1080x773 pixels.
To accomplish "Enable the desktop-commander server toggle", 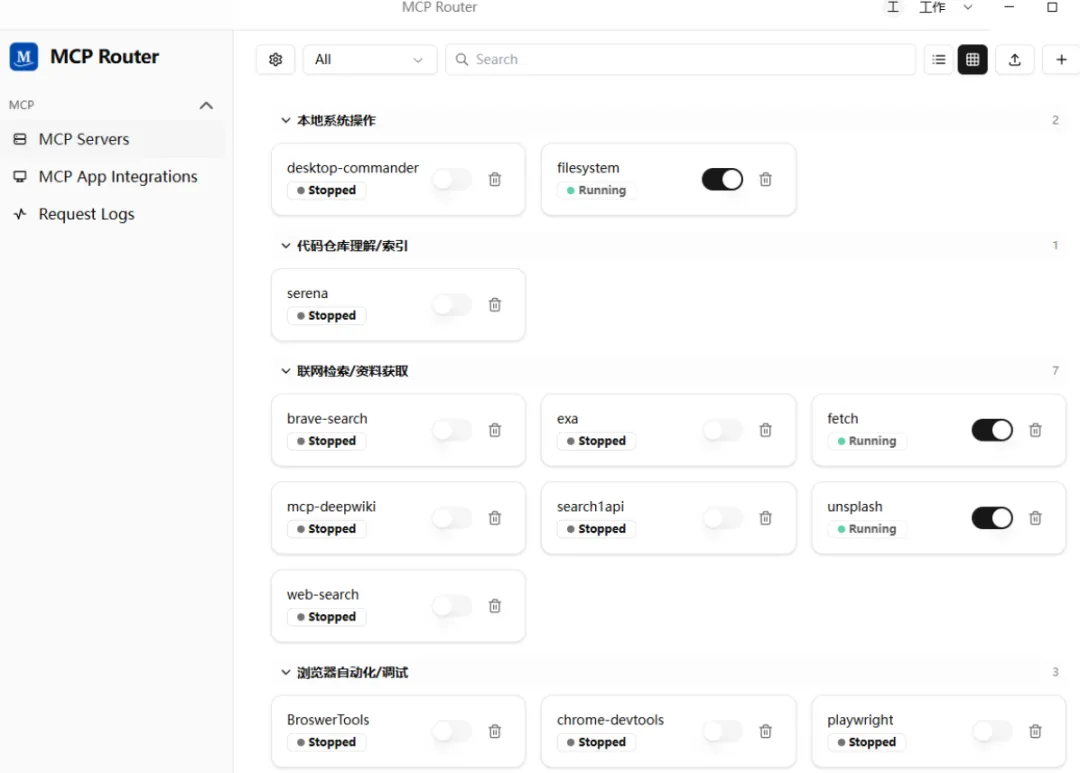I will click(452, 180).
